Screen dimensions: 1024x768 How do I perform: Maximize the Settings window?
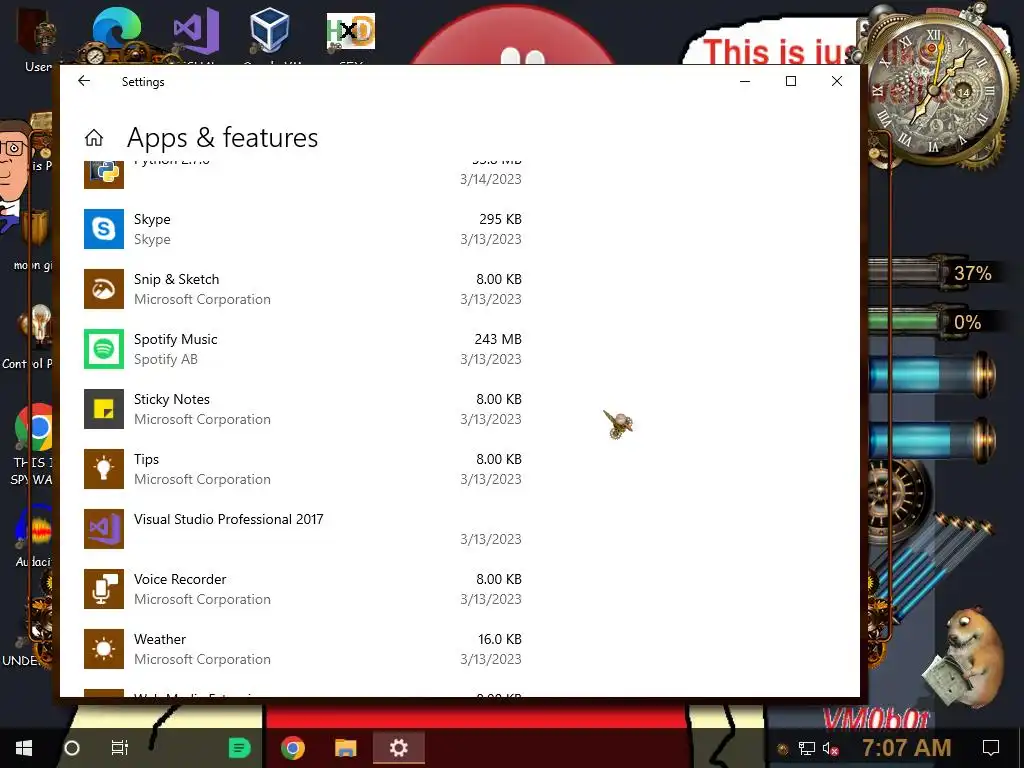tap(791, 81)
